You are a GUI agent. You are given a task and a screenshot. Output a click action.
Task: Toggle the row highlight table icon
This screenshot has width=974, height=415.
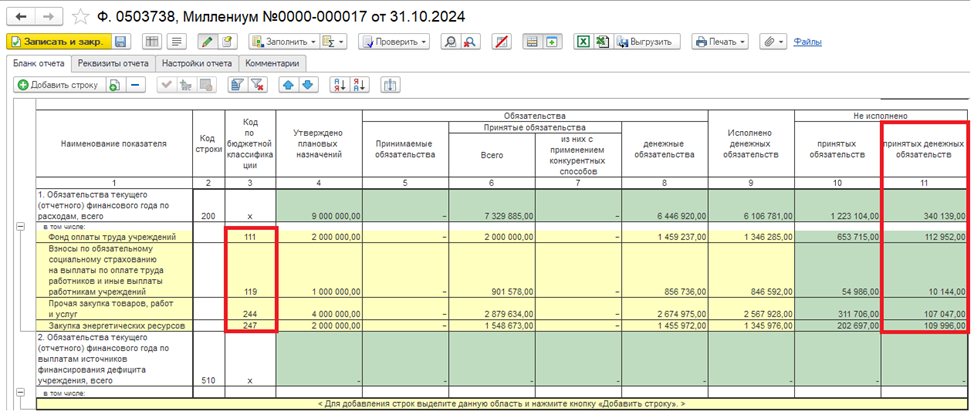point(532,42)
